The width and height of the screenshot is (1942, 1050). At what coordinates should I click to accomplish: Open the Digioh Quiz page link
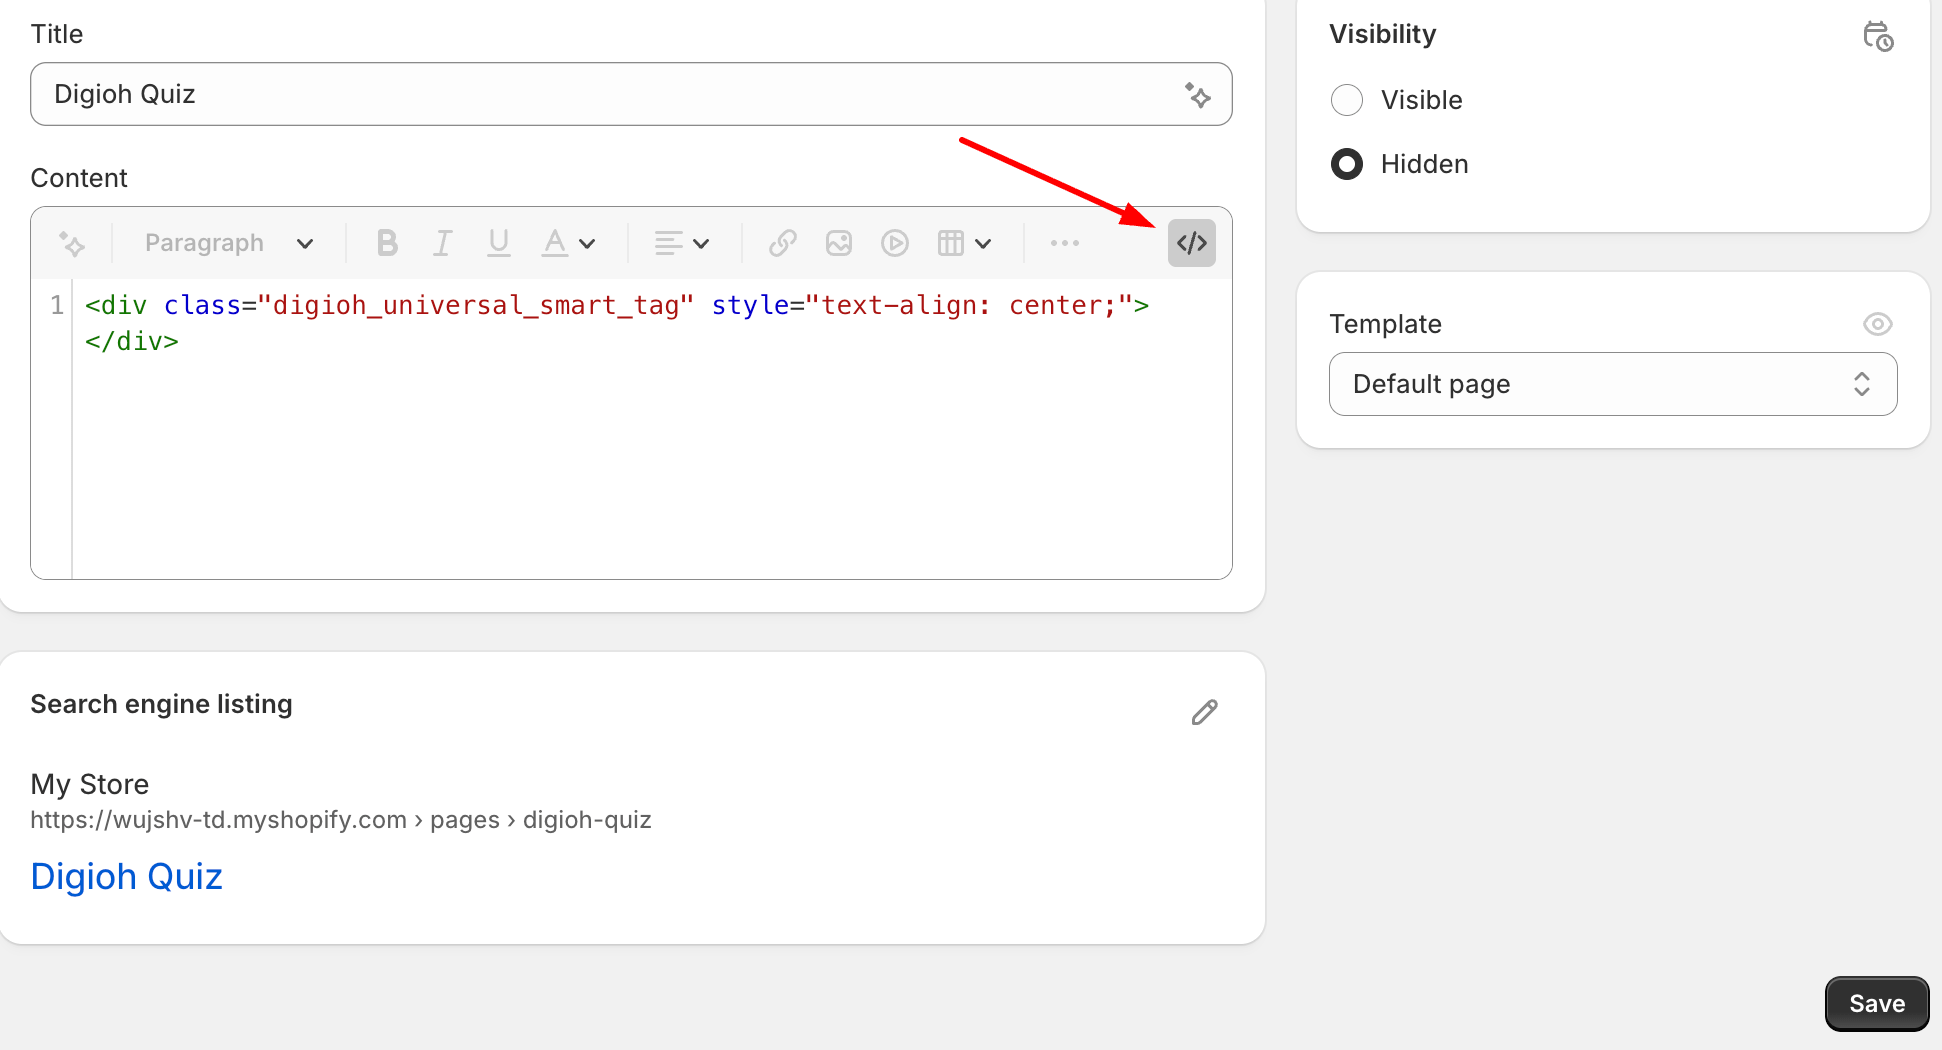126,876
